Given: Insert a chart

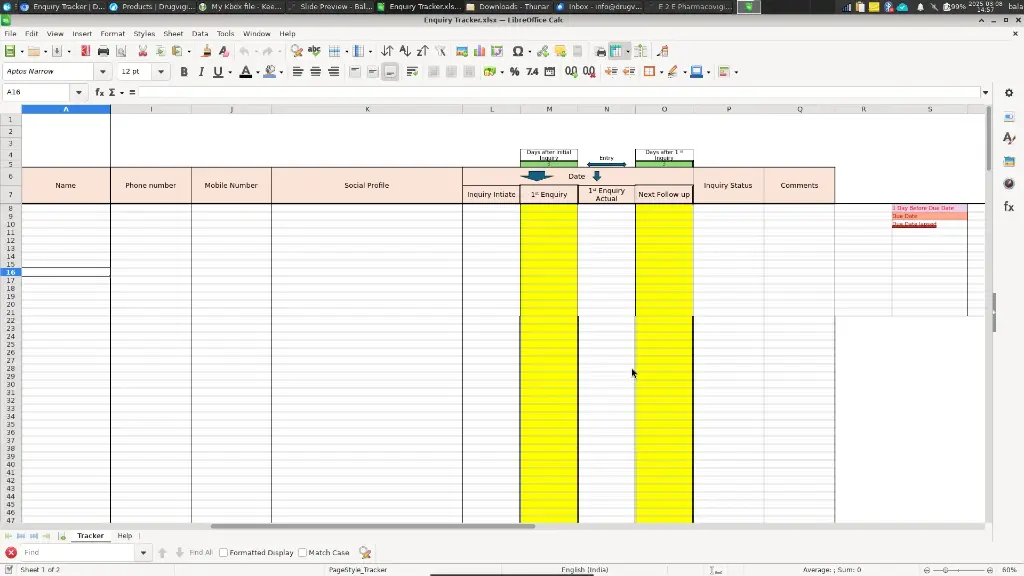Looking at the screenshot, I should pyautogui.click(x=478, y=51).
